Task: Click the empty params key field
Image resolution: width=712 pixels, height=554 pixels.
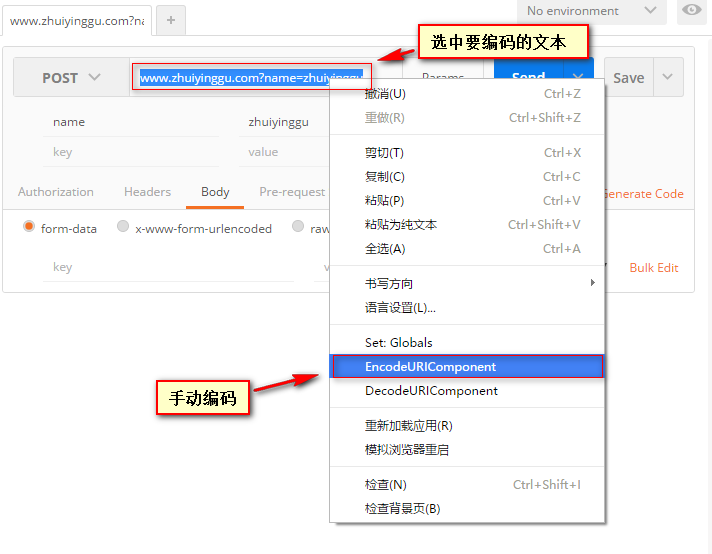Action: (x=131, y=152)
